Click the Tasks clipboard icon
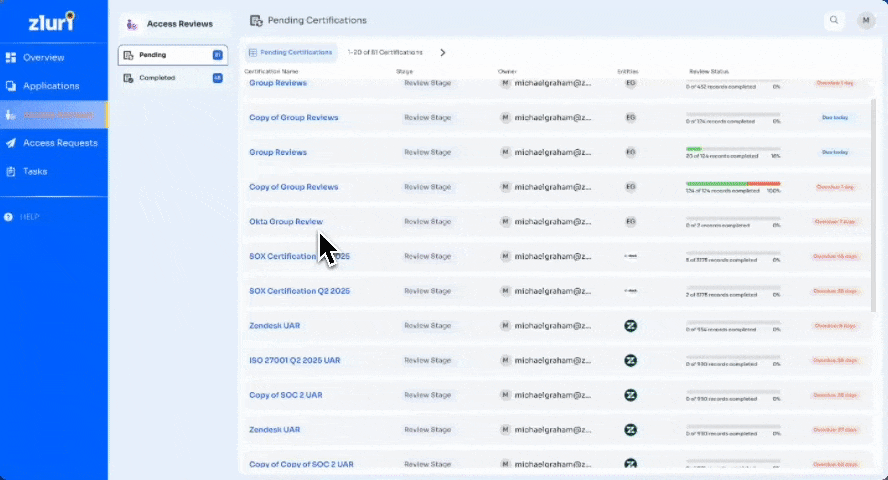Viewport: 888px width, 480px height. coord(11,172)
